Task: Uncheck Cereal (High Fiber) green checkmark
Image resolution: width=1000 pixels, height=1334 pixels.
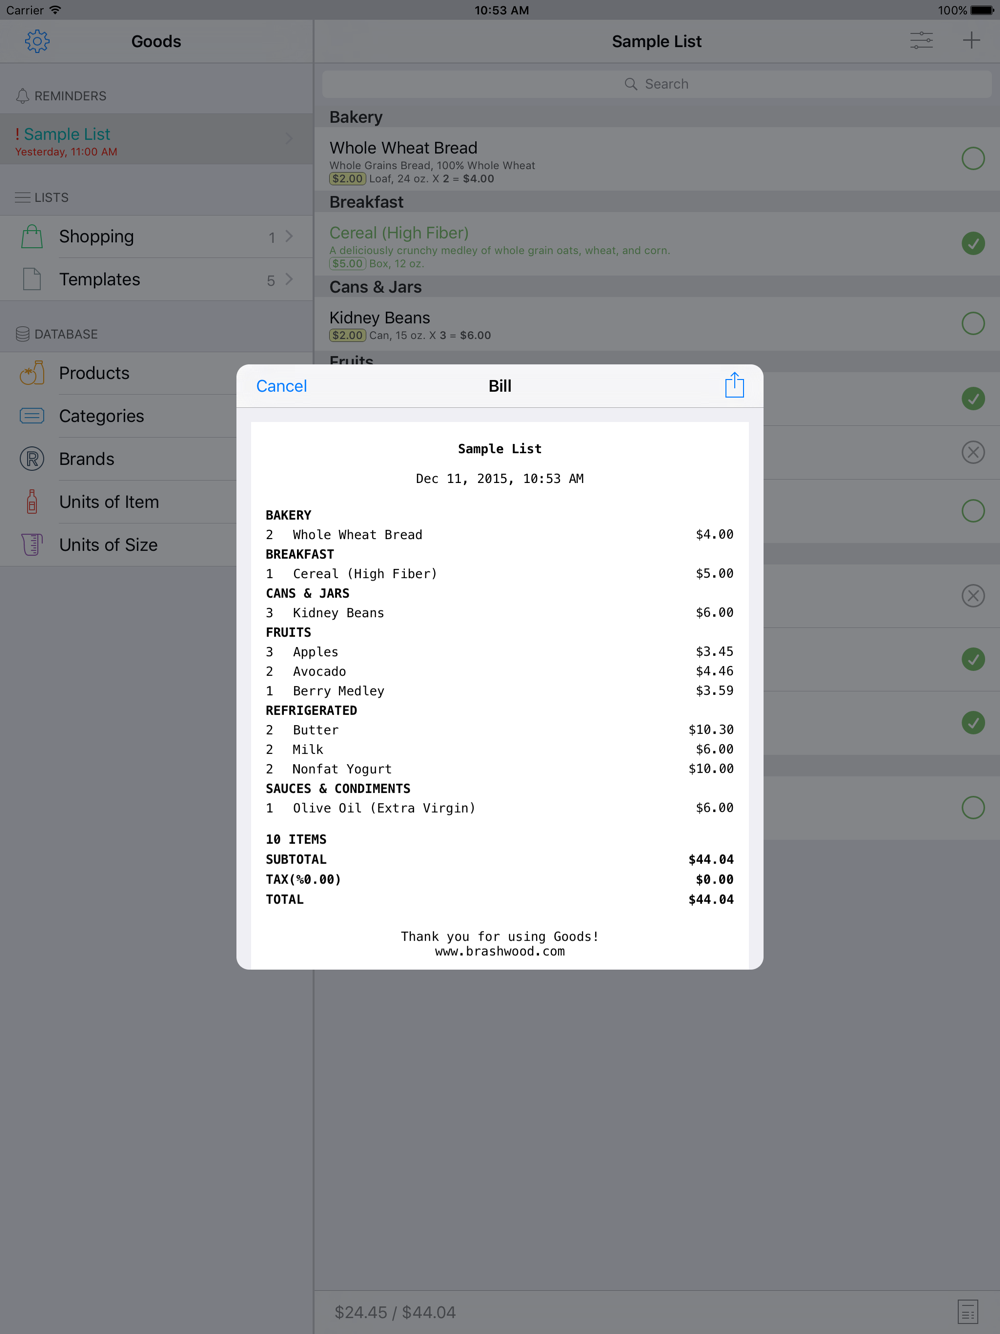Action: click(x=973, y=243)
